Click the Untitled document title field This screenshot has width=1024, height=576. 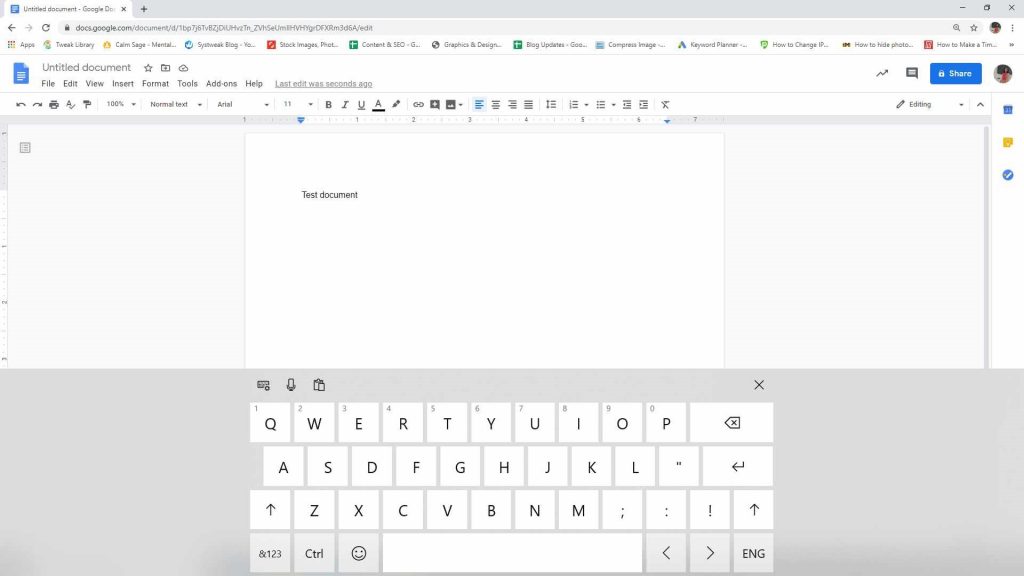[86, 67]
